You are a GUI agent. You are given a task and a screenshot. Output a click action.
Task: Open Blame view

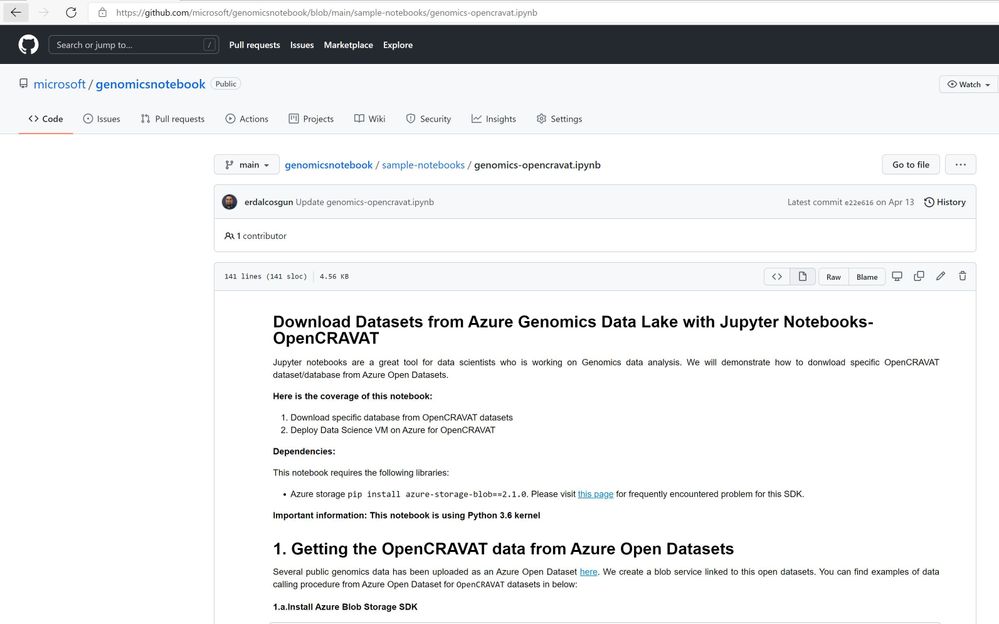pos(867,277)
